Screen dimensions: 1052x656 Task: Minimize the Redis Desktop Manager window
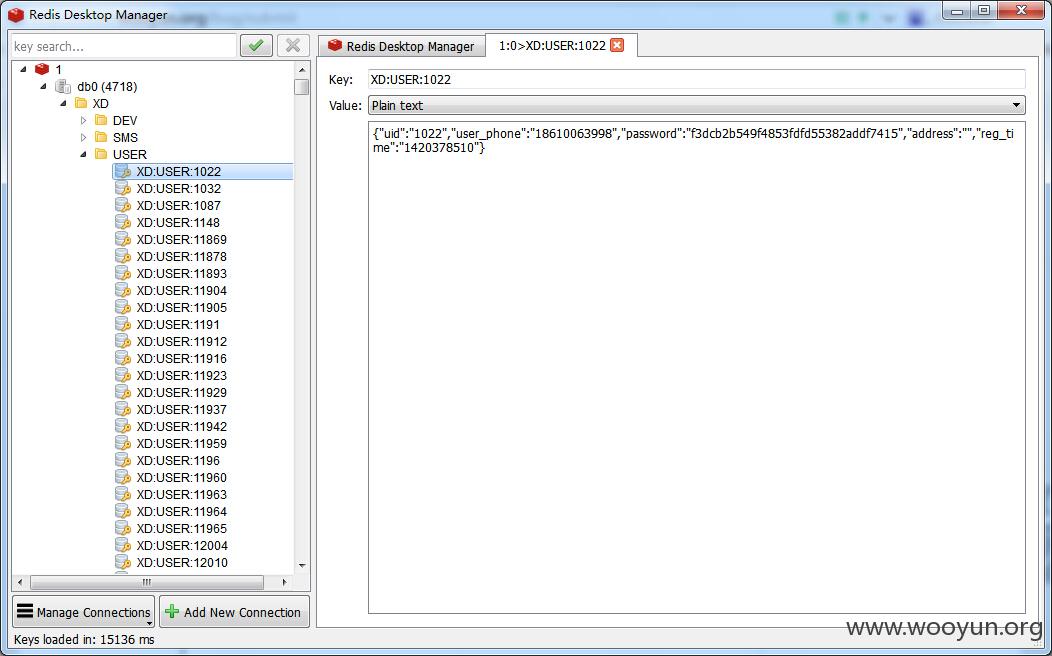[x=957, y=11]
